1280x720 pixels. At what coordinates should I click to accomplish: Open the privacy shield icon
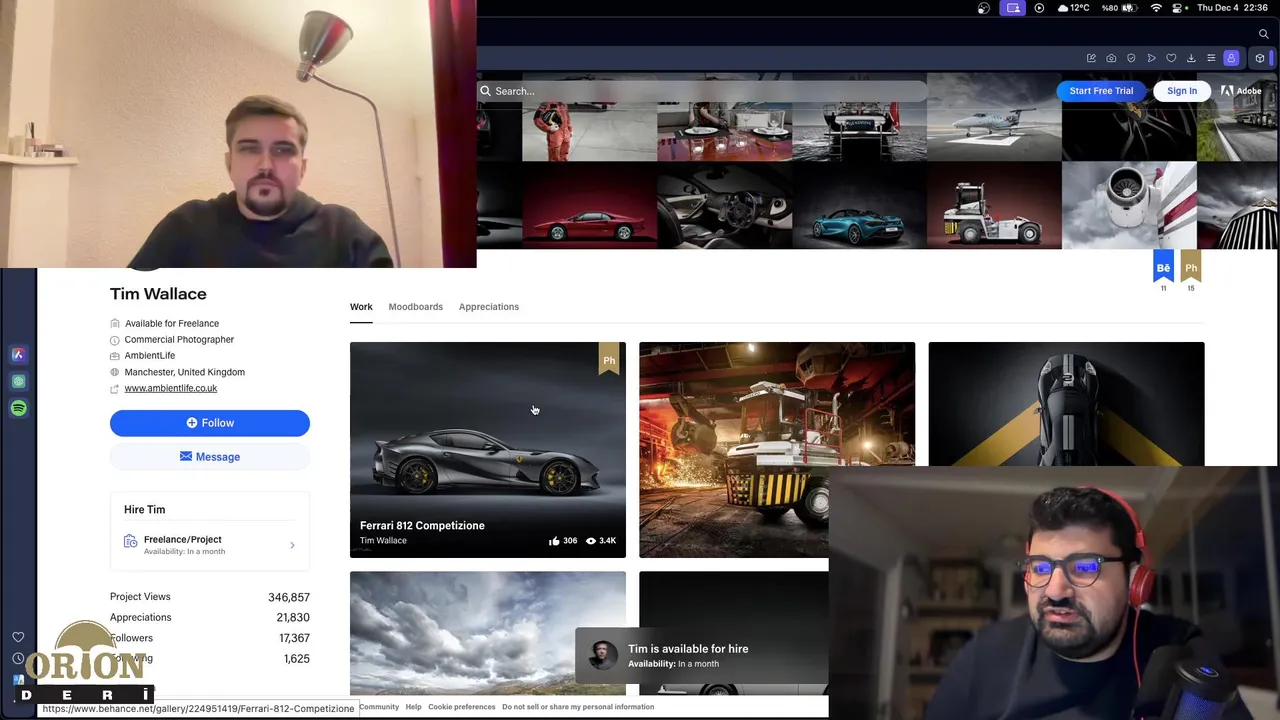pyautogui.click(x=1131, y=58)
